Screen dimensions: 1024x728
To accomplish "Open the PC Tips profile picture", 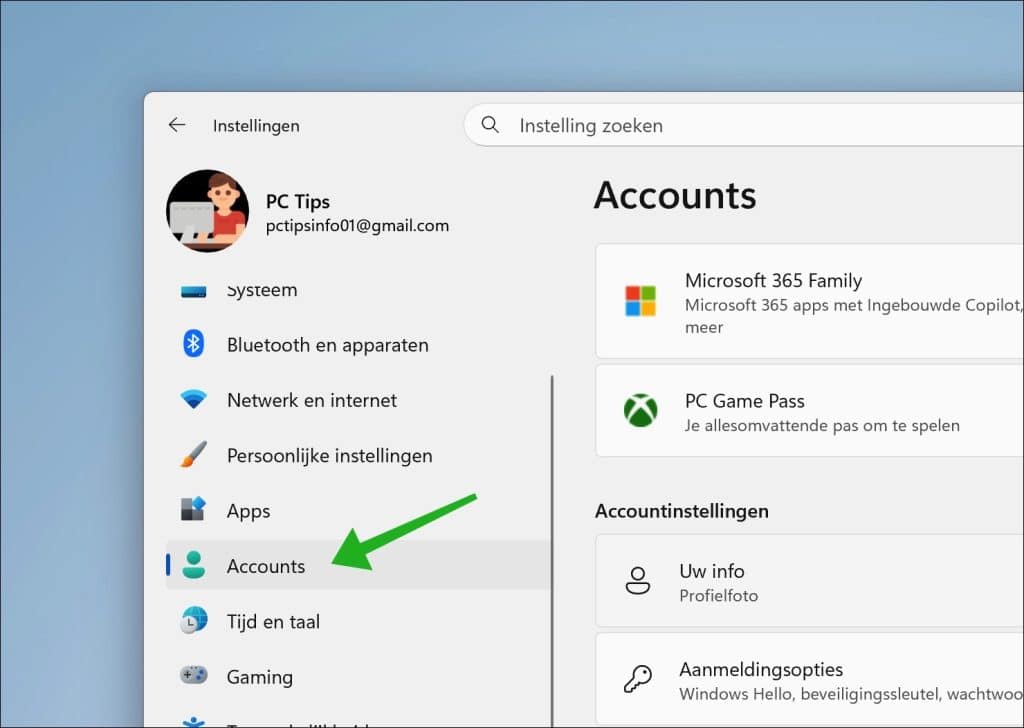I will click(208, 211).
